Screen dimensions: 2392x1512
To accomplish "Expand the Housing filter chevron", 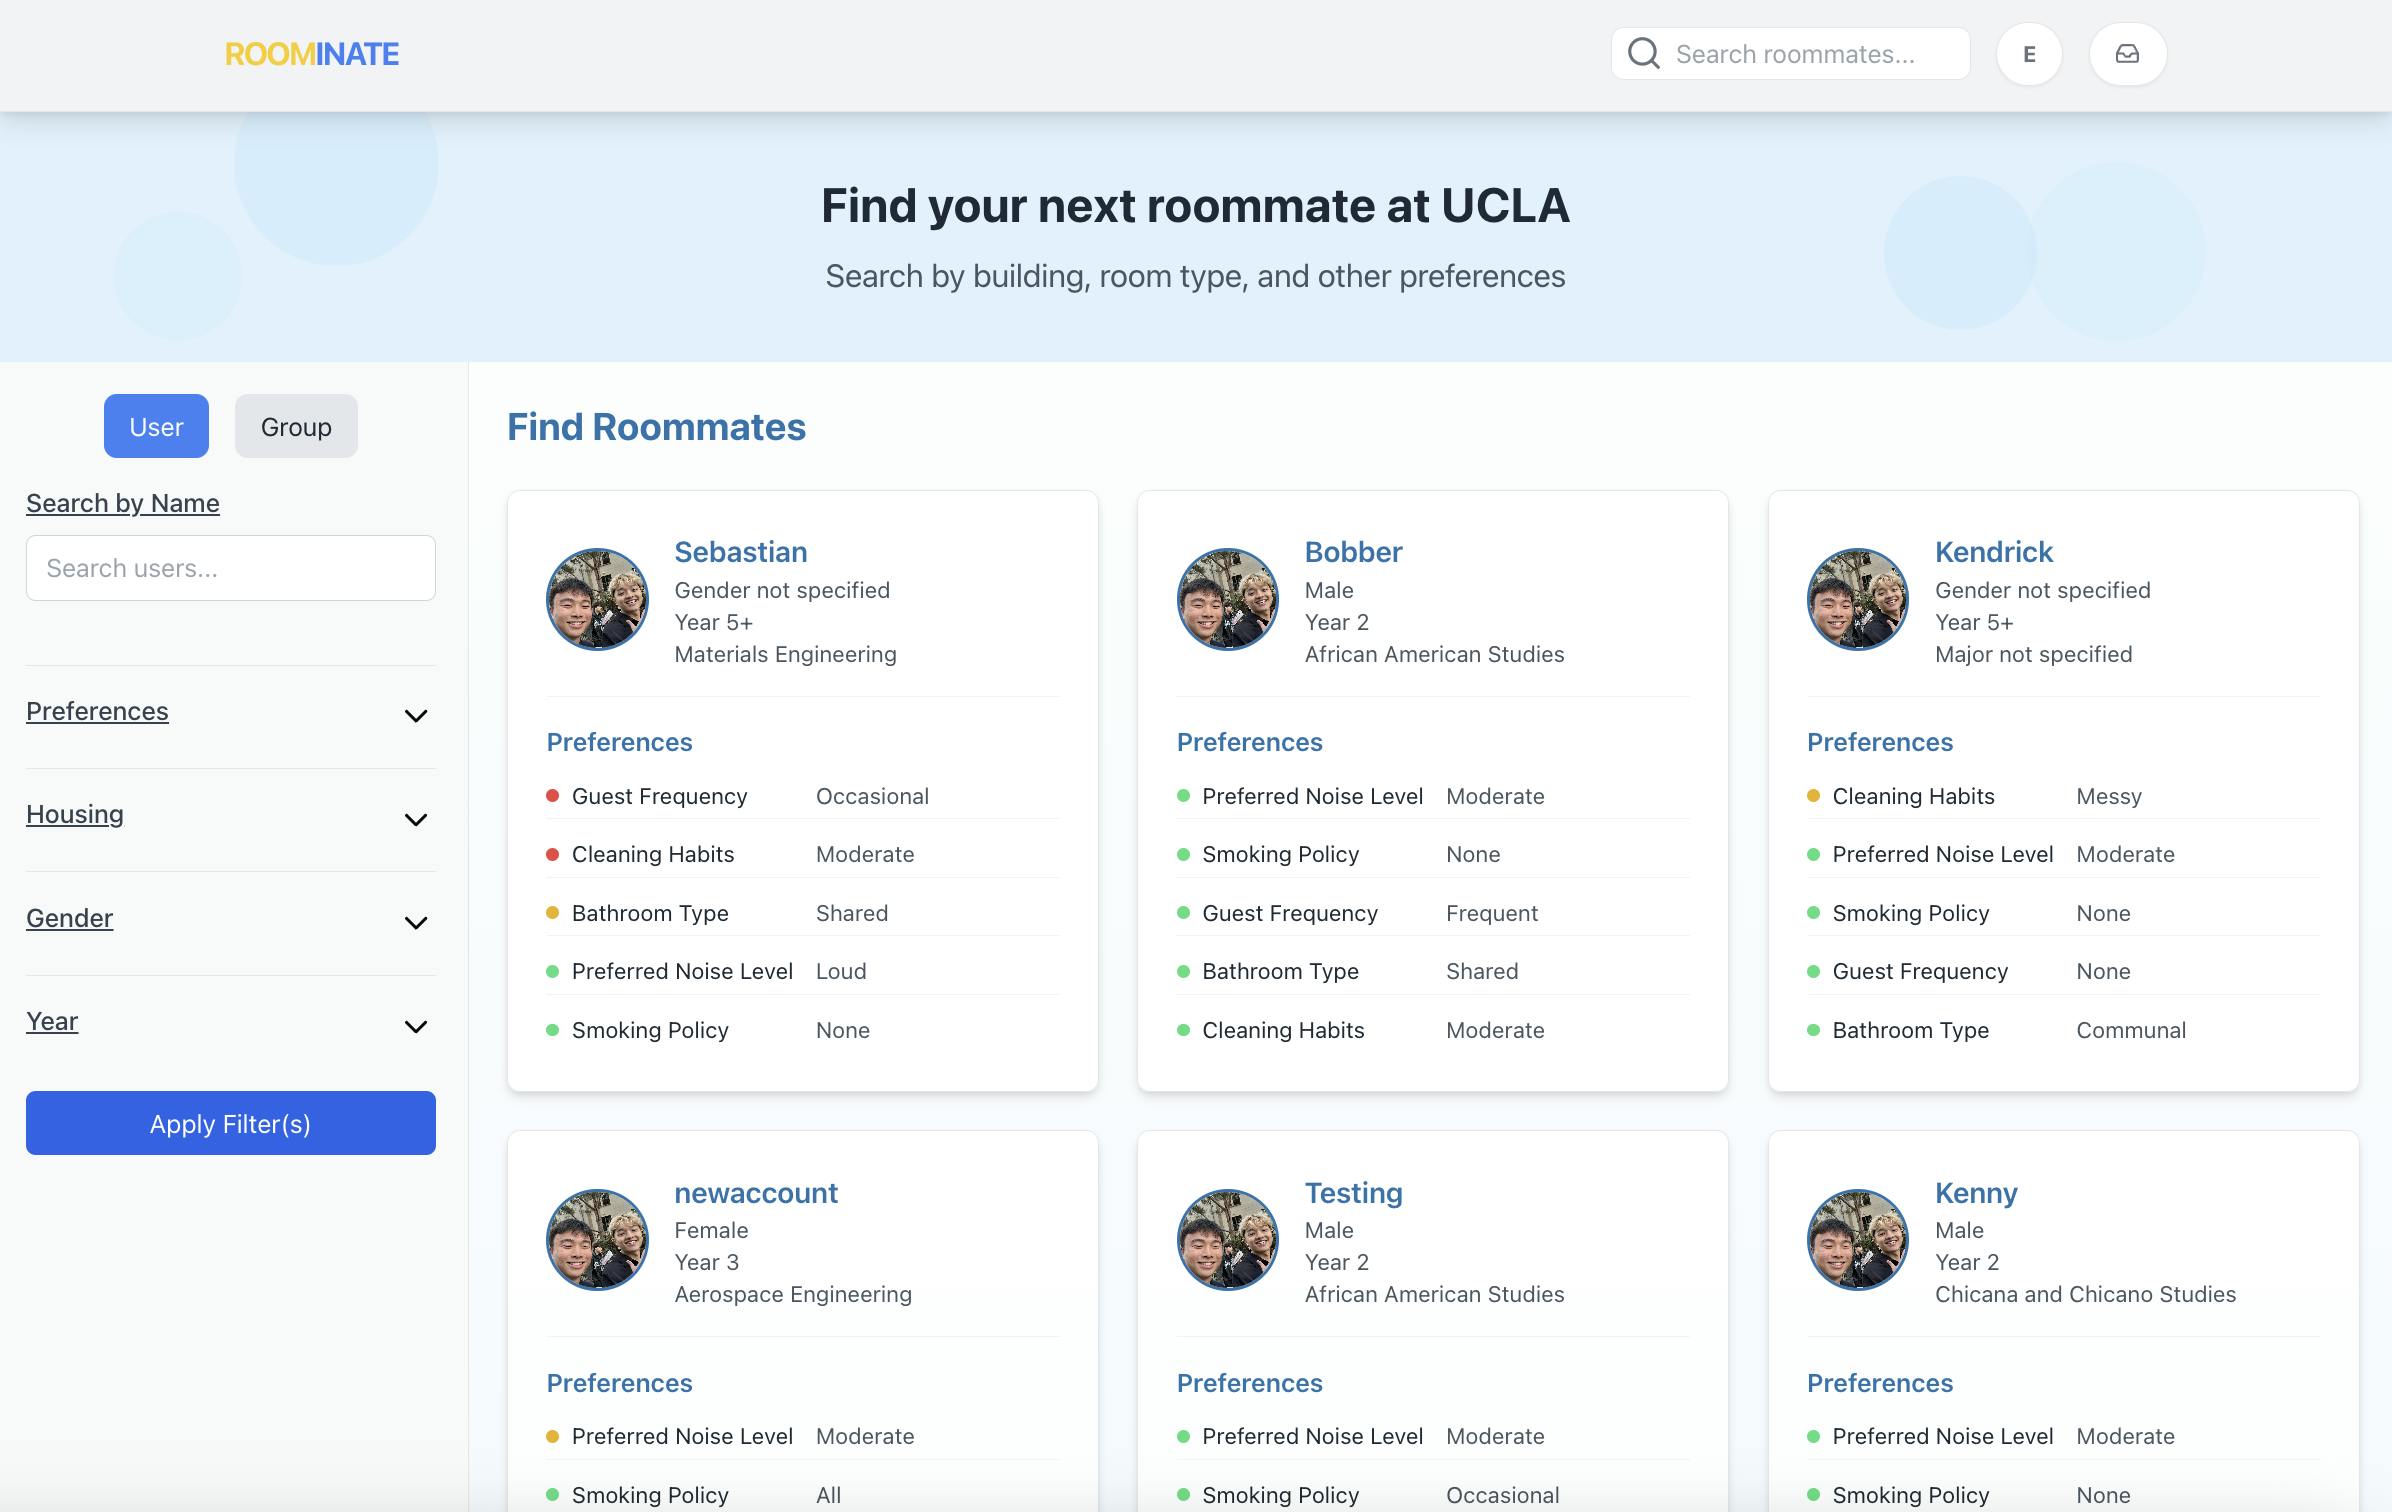I will tap(416, 819).
